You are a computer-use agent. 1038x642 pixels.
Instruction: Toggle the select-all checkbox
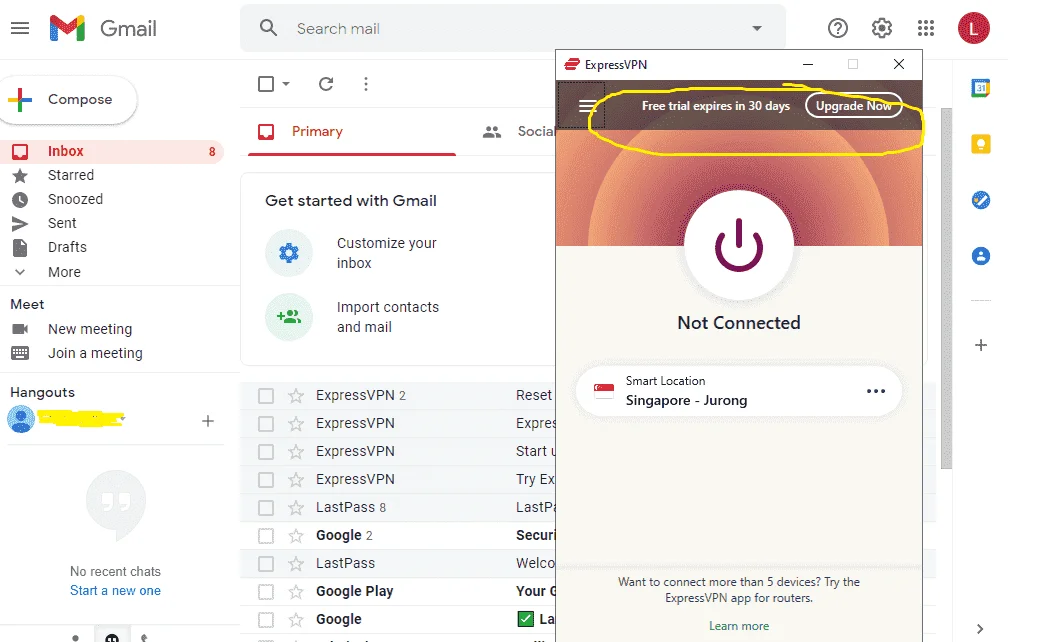click(x=266, y=84)
